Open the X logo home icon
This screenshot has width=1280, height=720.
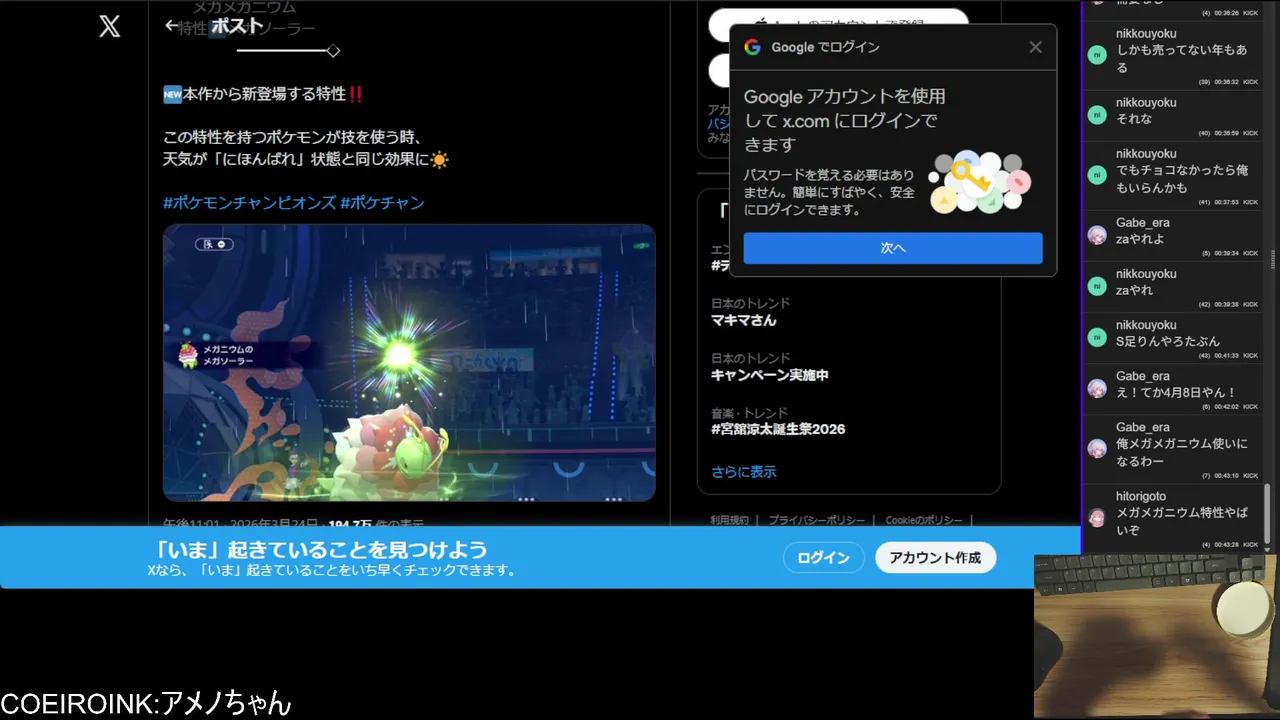[110, 27]
